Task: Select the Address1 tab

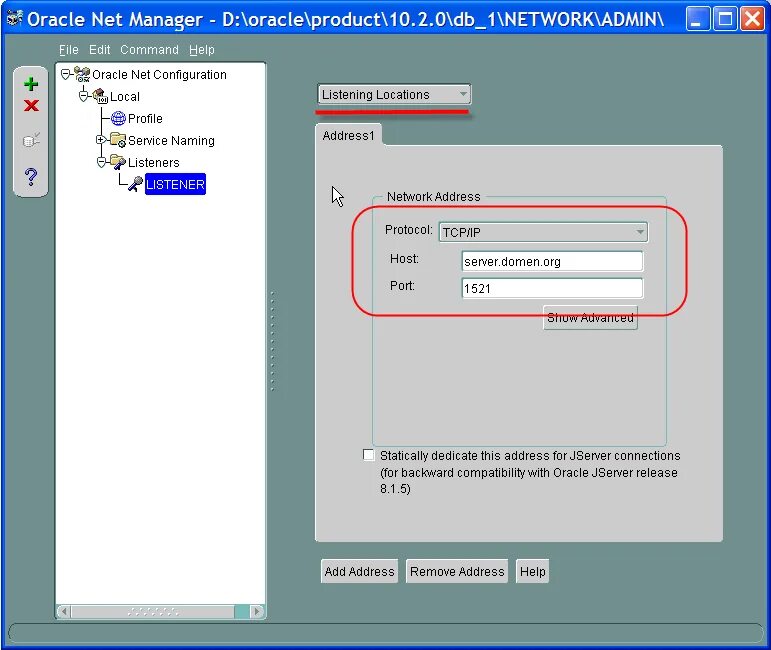Action: pos(349,135)
